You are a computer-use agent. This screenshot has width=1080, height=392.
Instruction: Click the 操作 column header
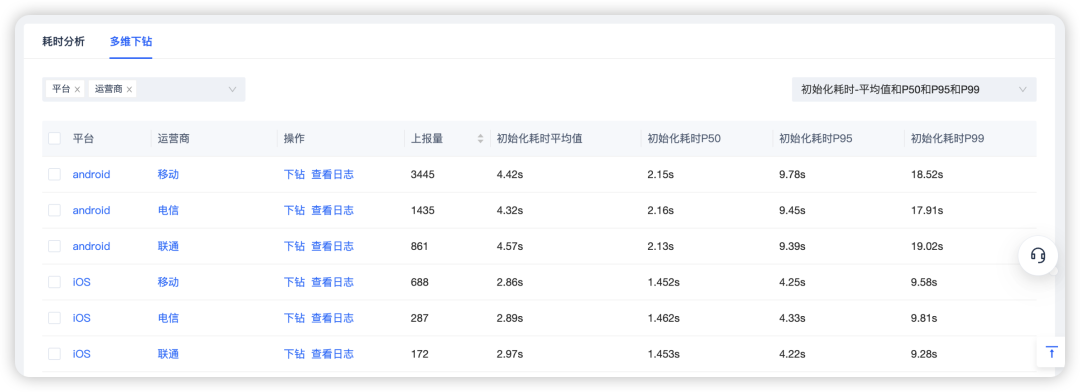point(294,138)
